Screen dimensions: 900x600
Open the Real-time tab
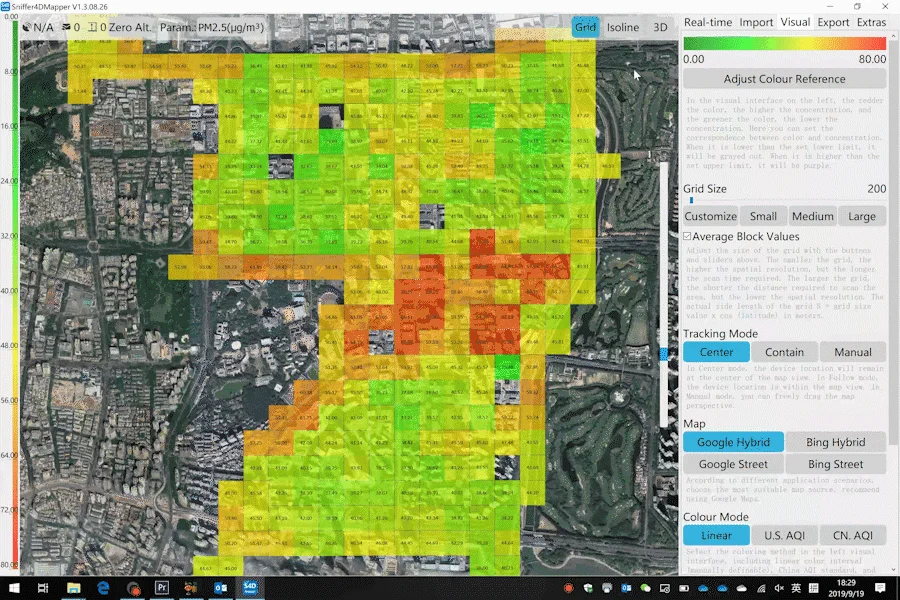click(708, 22)
